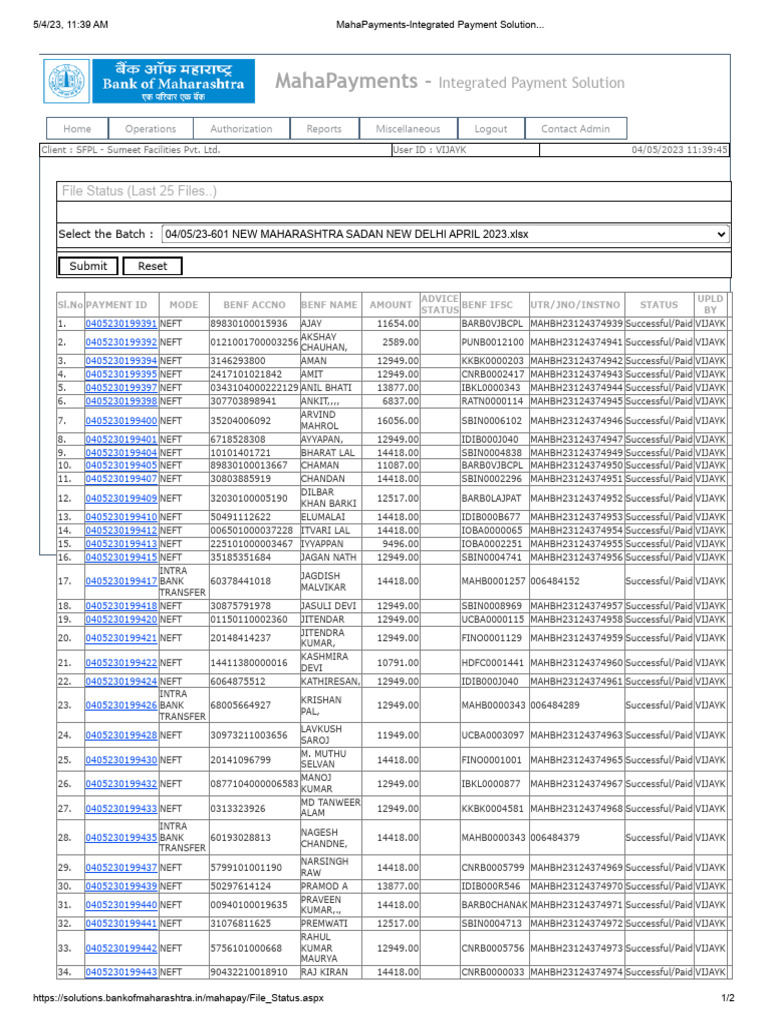Open payment ID 0405230199407 link
Image resolution: width=768 pixels, height=1024 pixels.
click(121, 479)
